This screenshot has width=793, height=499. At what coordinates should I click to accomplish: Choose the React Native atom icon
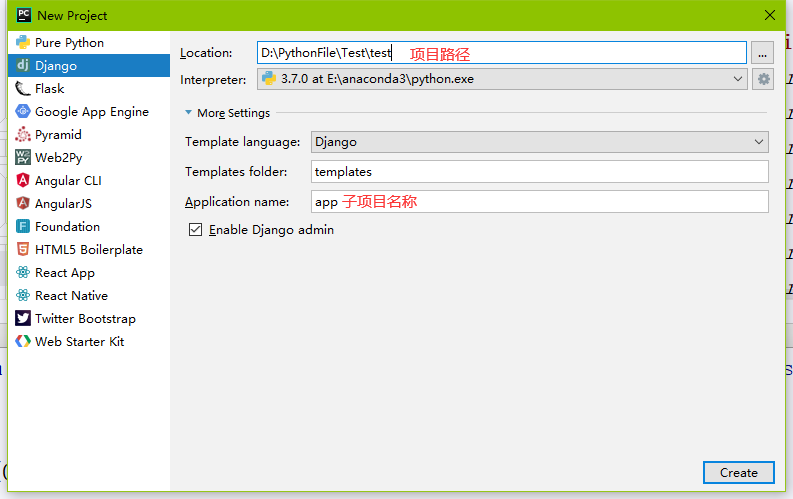tap(23, 295)
